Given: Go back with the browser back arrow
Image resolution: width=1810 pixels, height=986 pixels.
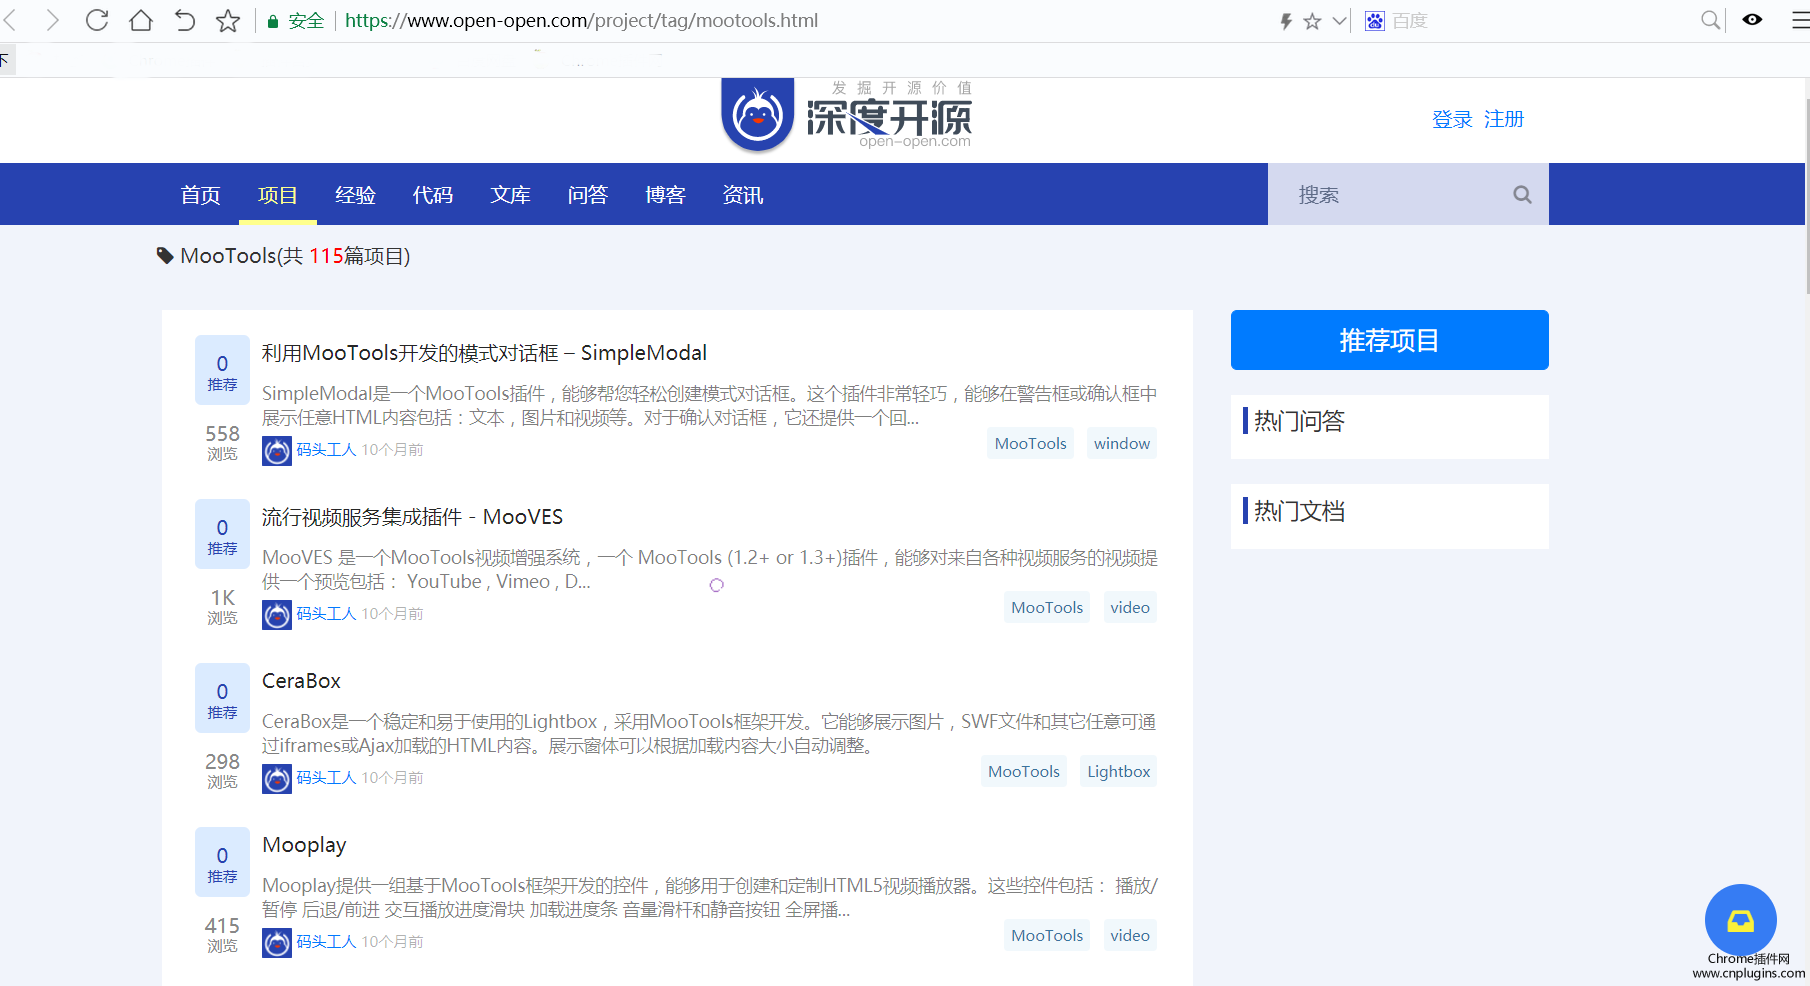Looking at the screenshot, I should coord(10,20).
